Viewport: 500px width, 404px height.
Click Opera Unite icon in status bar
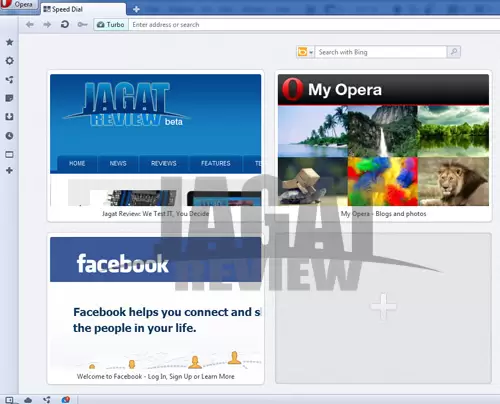point(47,400)
